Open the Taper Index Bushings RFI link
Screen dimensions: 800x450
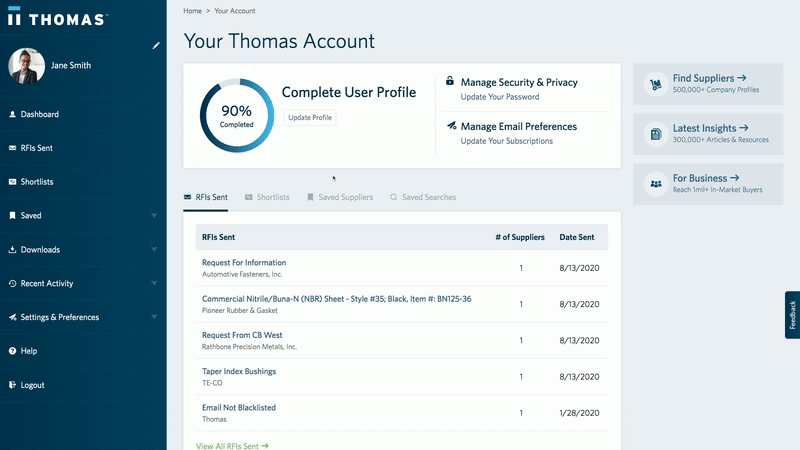[239, 371]
